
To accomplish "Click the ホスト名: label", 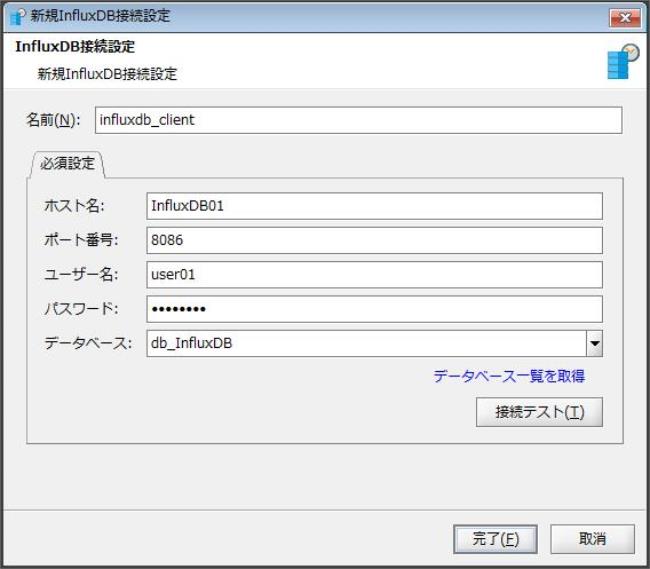I will (x=74, y=206).
